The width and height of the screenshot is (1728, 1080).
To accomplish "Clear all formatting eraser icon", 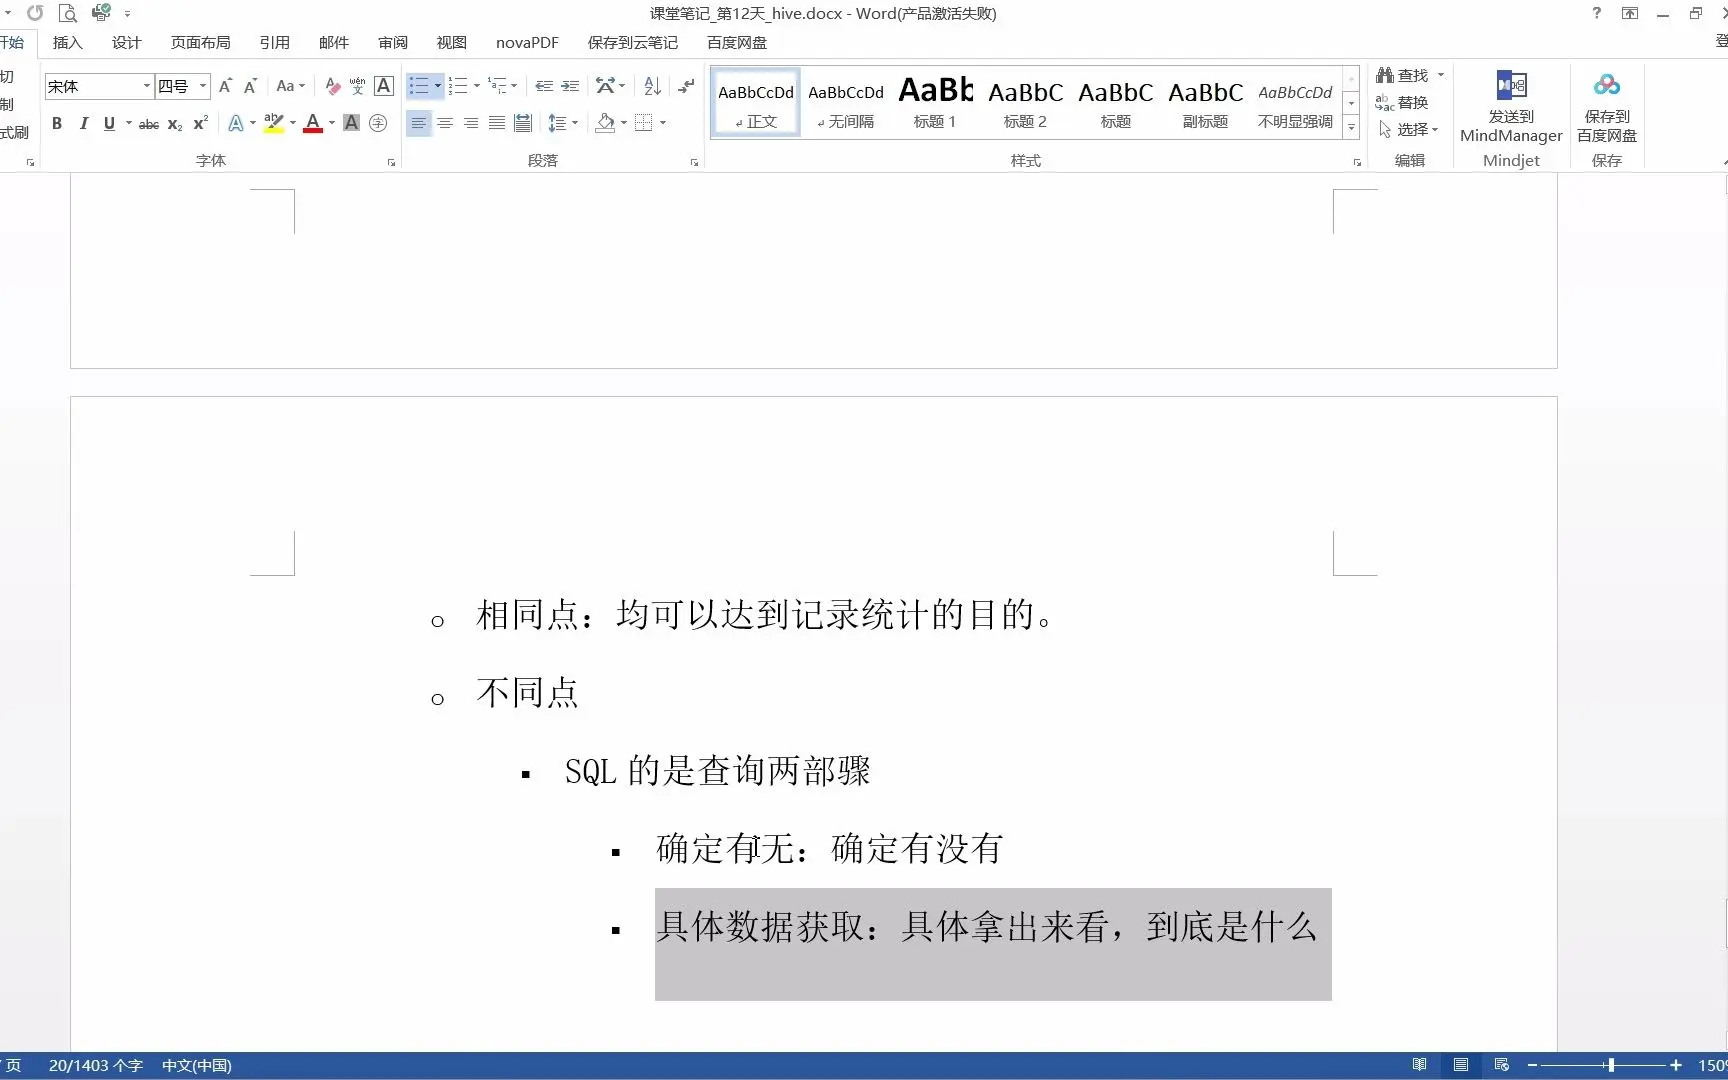I will [x=333, y=86].
